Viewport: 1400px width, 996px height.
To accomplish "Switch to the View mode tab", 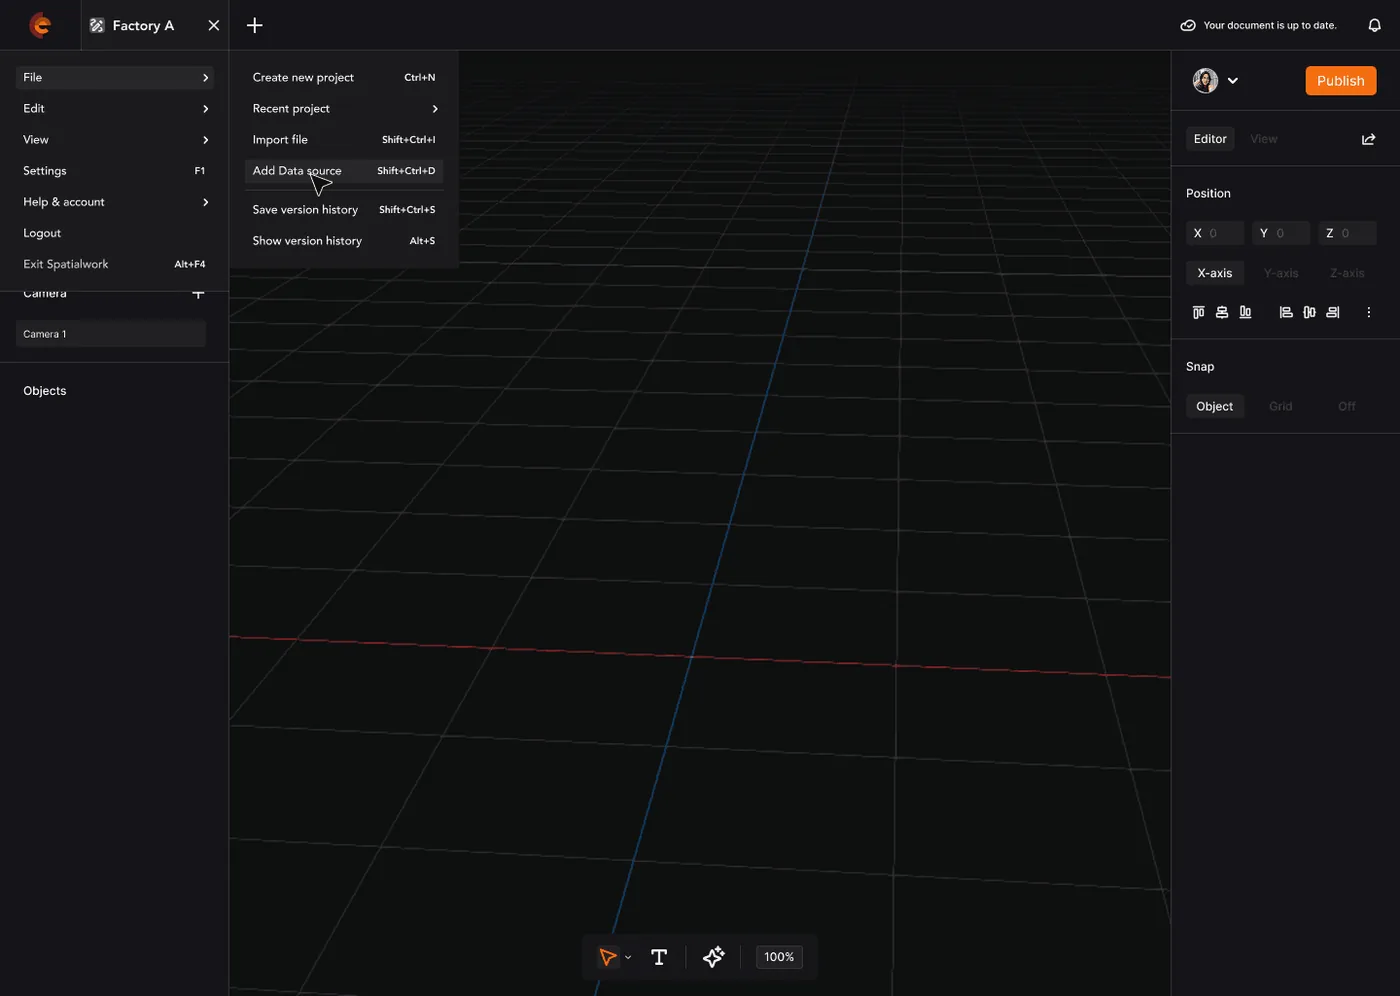I will (1264, 139).
